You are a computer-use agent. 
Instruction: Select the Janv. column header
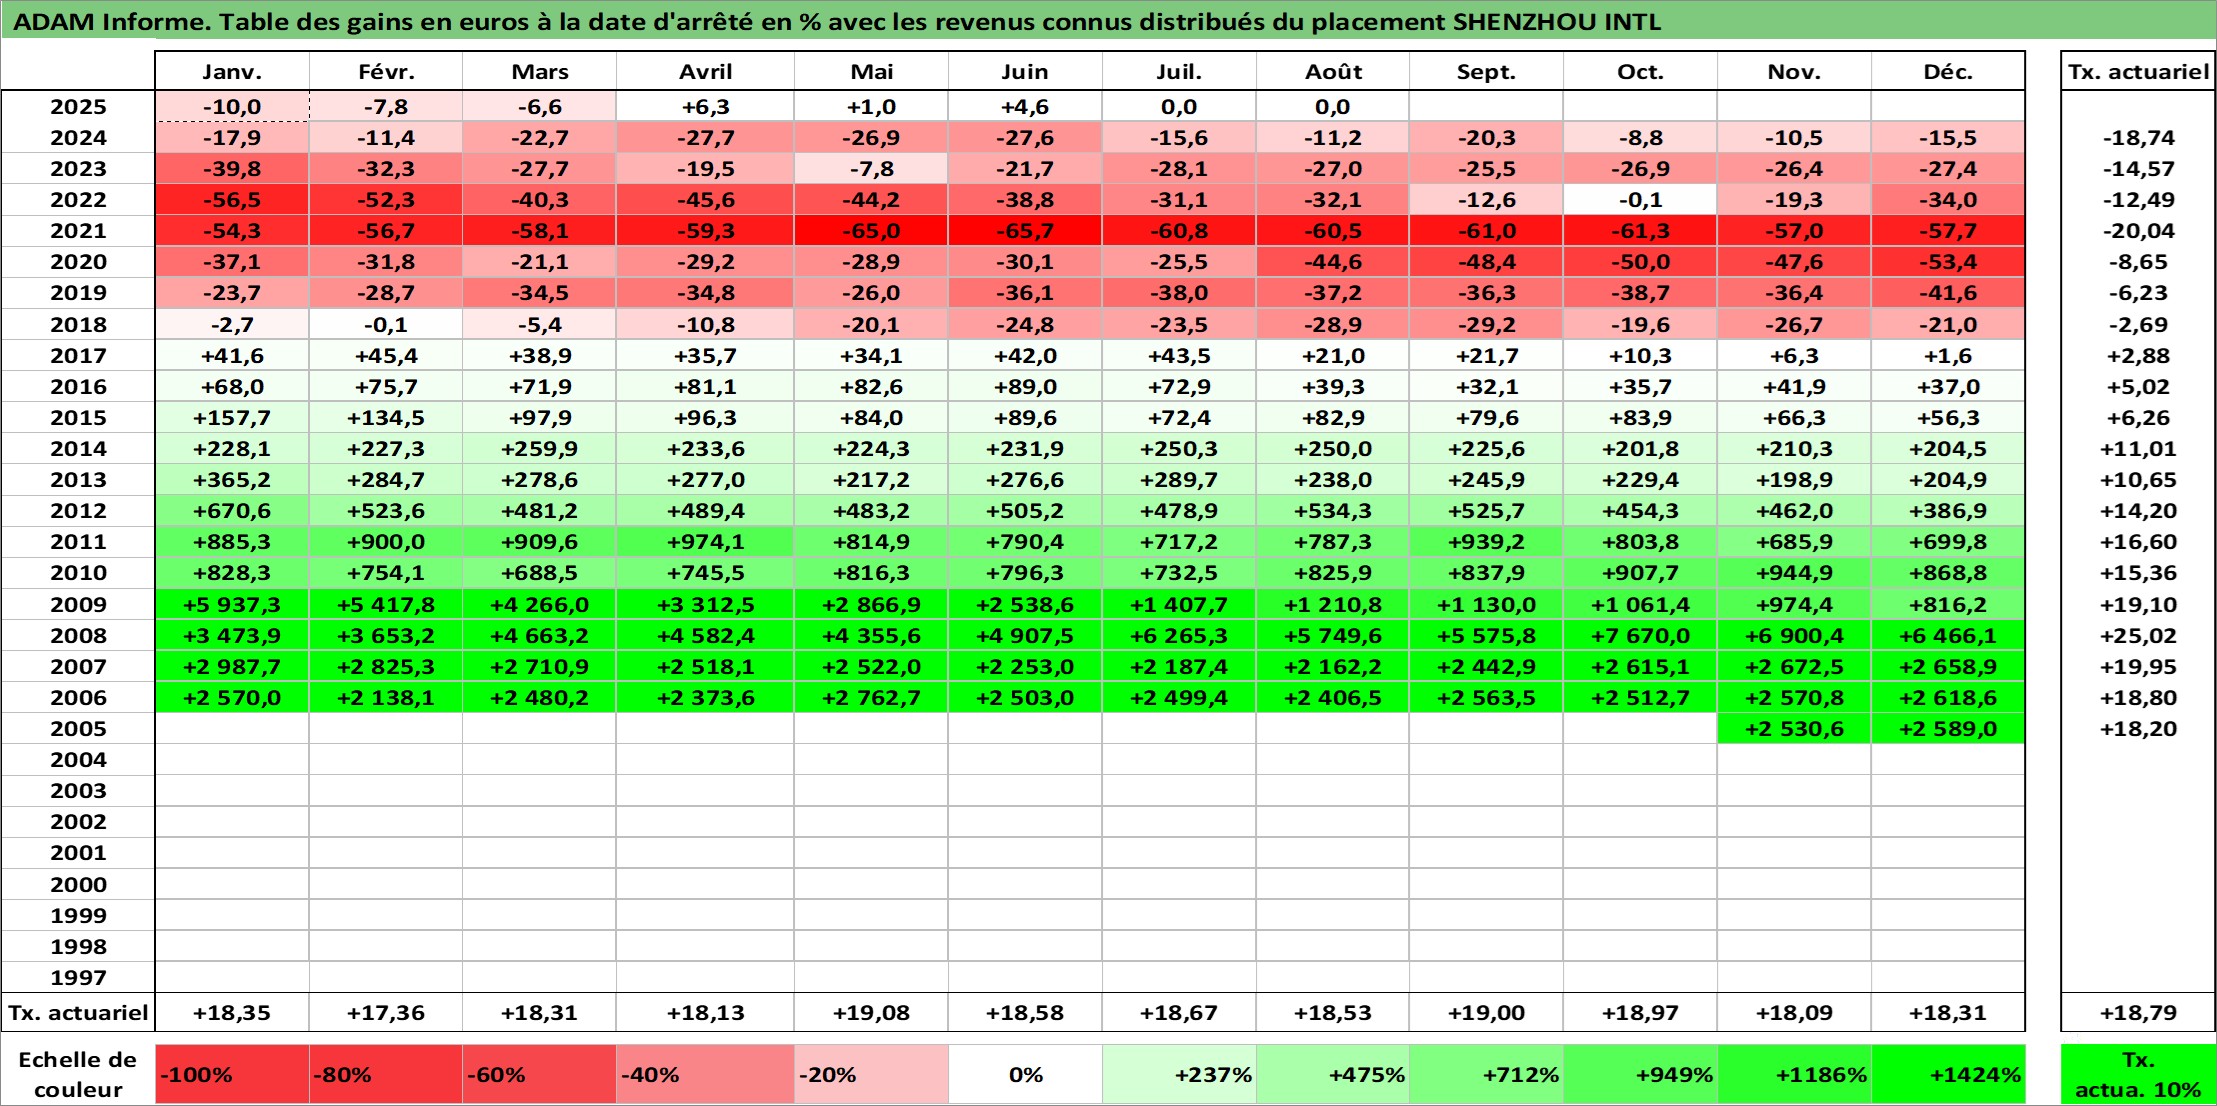(232, 72)
